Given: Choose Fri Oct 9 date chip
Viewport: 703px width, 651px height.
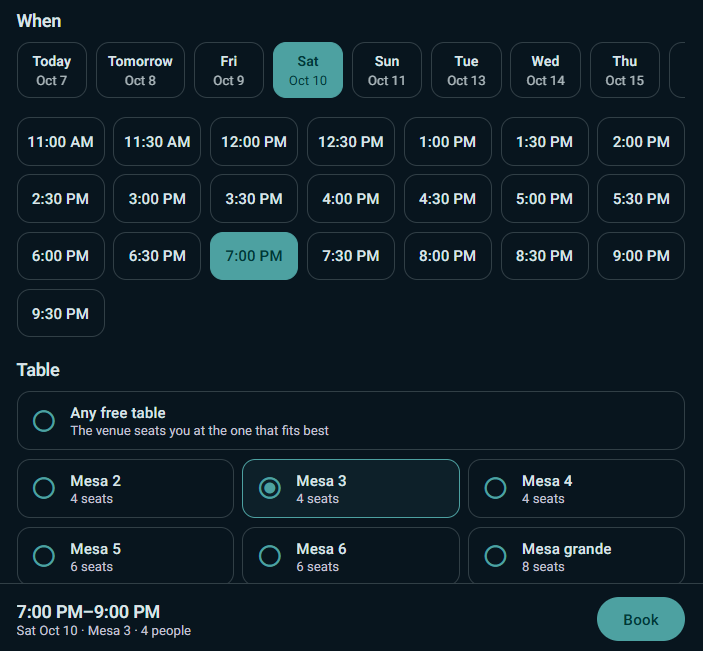Looking at the screenshot, I should pos(229,70).
